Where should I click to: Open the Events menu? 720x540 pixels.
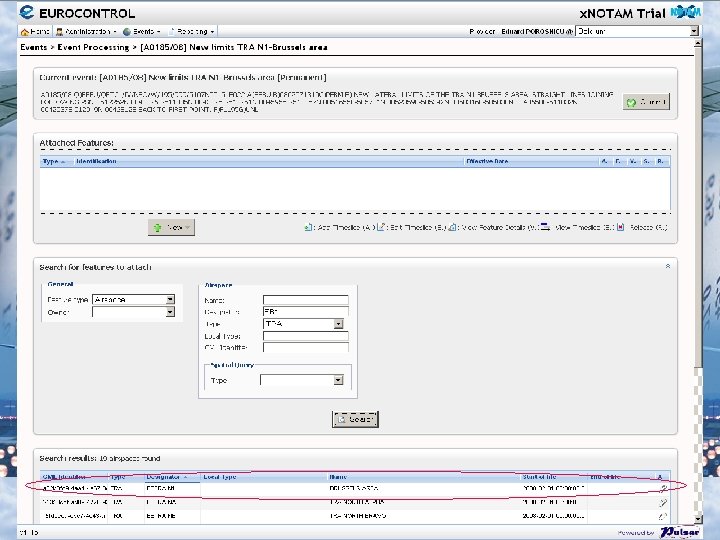[x=142, y=31]
